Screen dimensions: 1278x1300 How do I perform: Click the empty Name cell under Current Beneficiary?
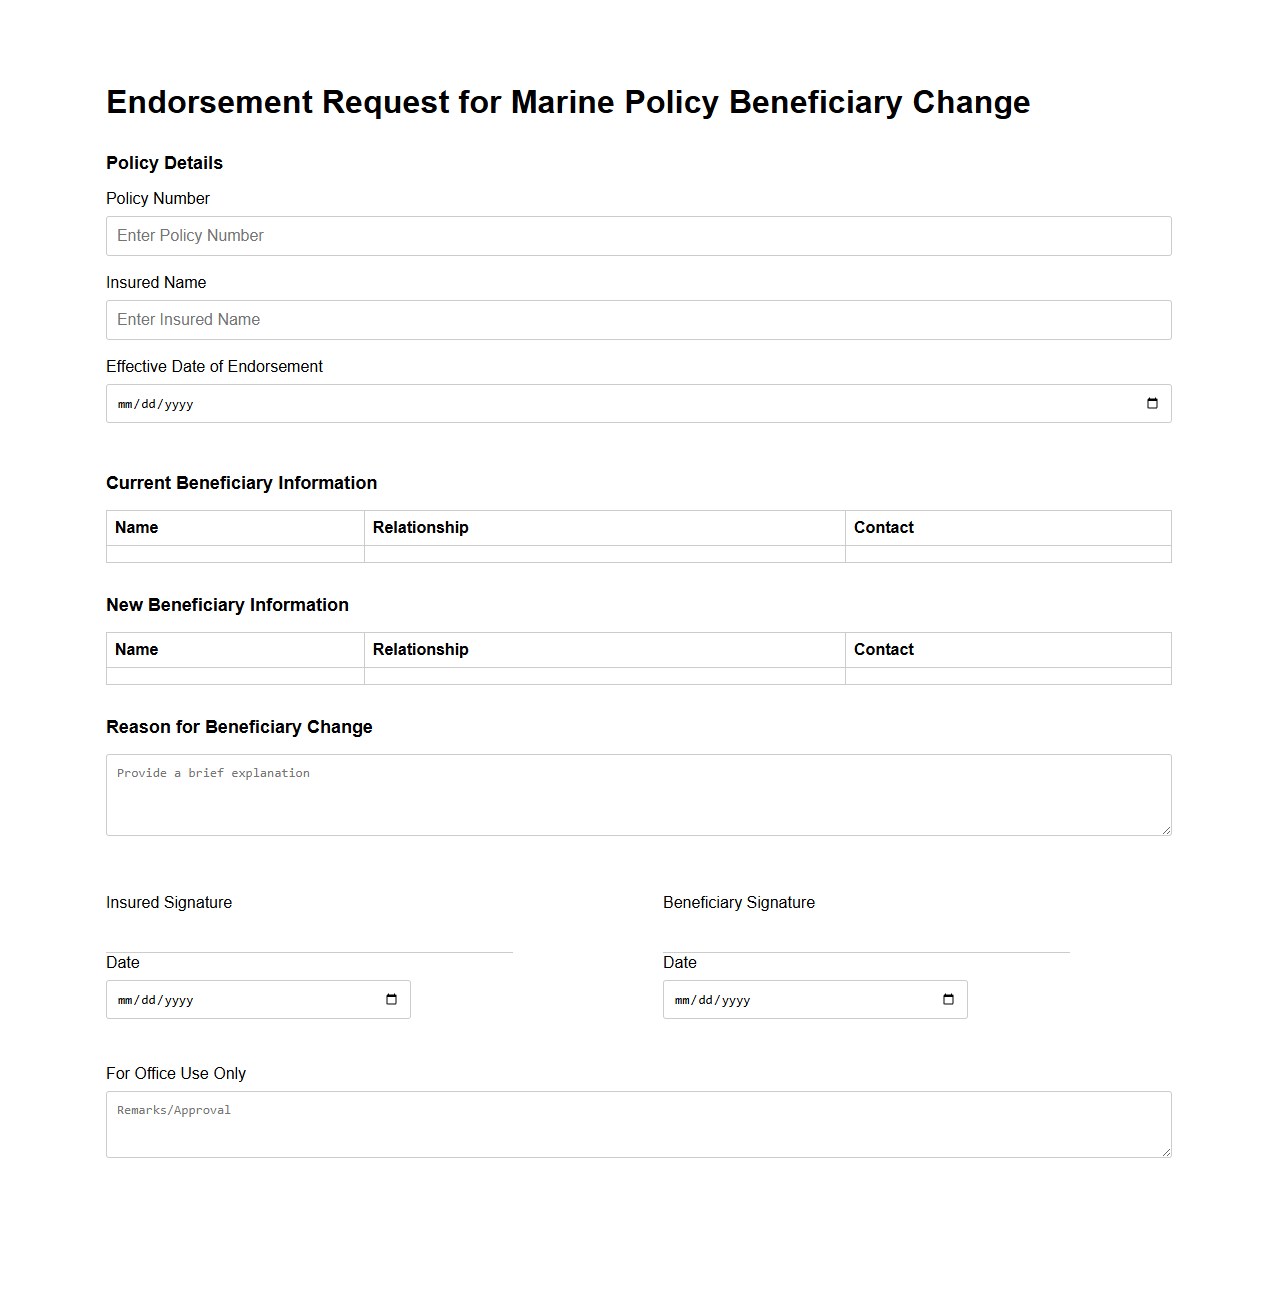pyautogui.click(x=234, y=553)
